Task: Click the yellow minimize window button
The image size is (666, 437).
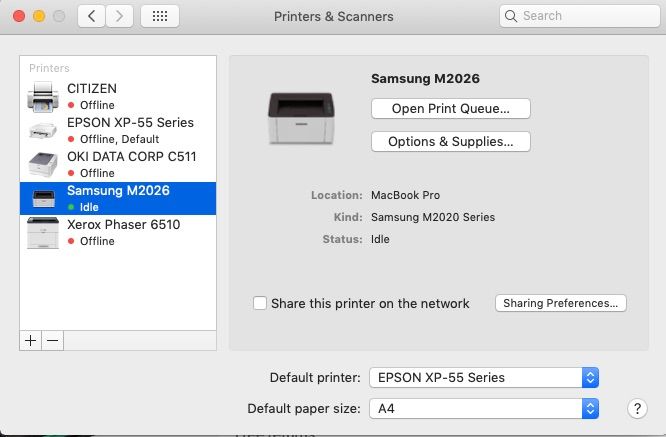Action: pos(39,16)
